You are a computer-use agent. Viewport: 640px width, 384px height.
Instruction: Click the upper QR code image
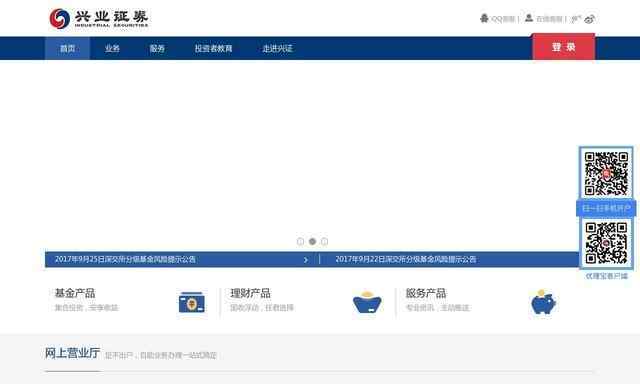[606, 173]
